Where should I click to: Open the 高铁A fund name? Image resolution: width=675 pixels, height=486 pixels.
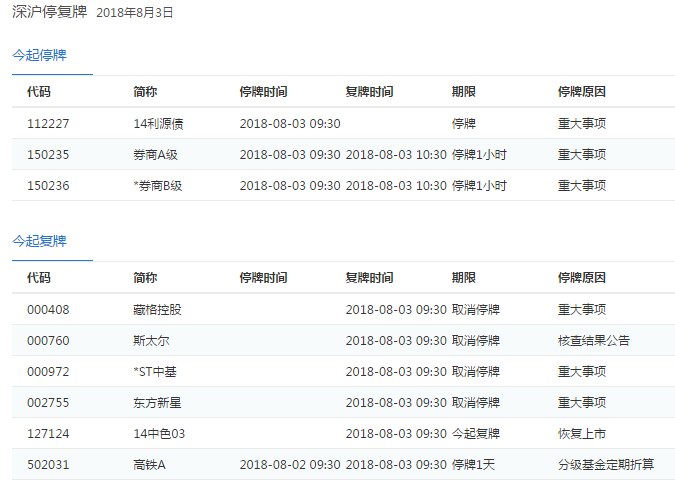(x=149, y=465)
